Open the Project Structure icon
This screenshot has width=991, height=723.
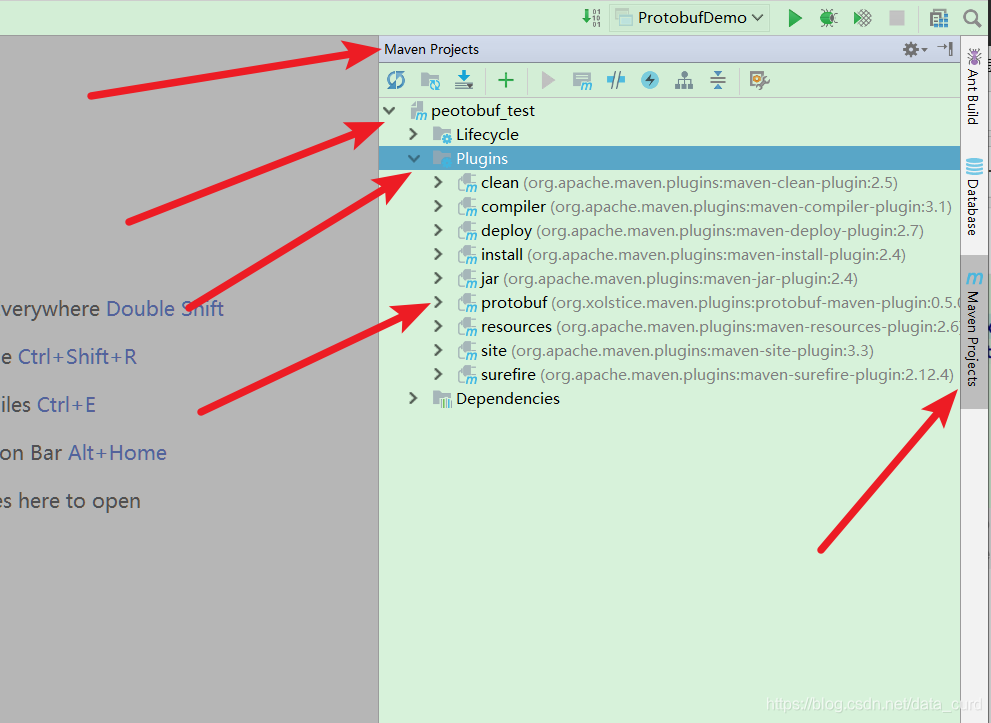point(939,18)
